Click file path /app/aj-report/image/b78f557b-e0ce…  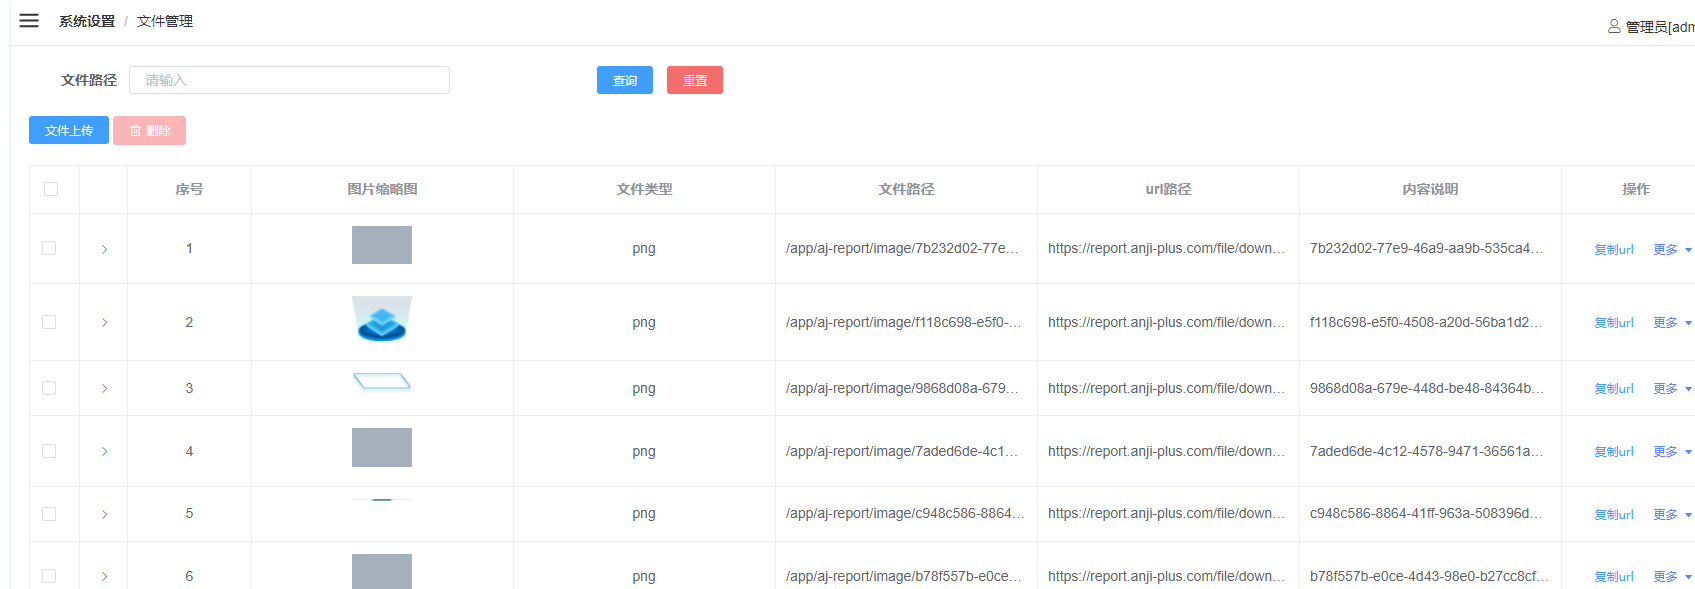pyautogui.click(x=904, y=576)
